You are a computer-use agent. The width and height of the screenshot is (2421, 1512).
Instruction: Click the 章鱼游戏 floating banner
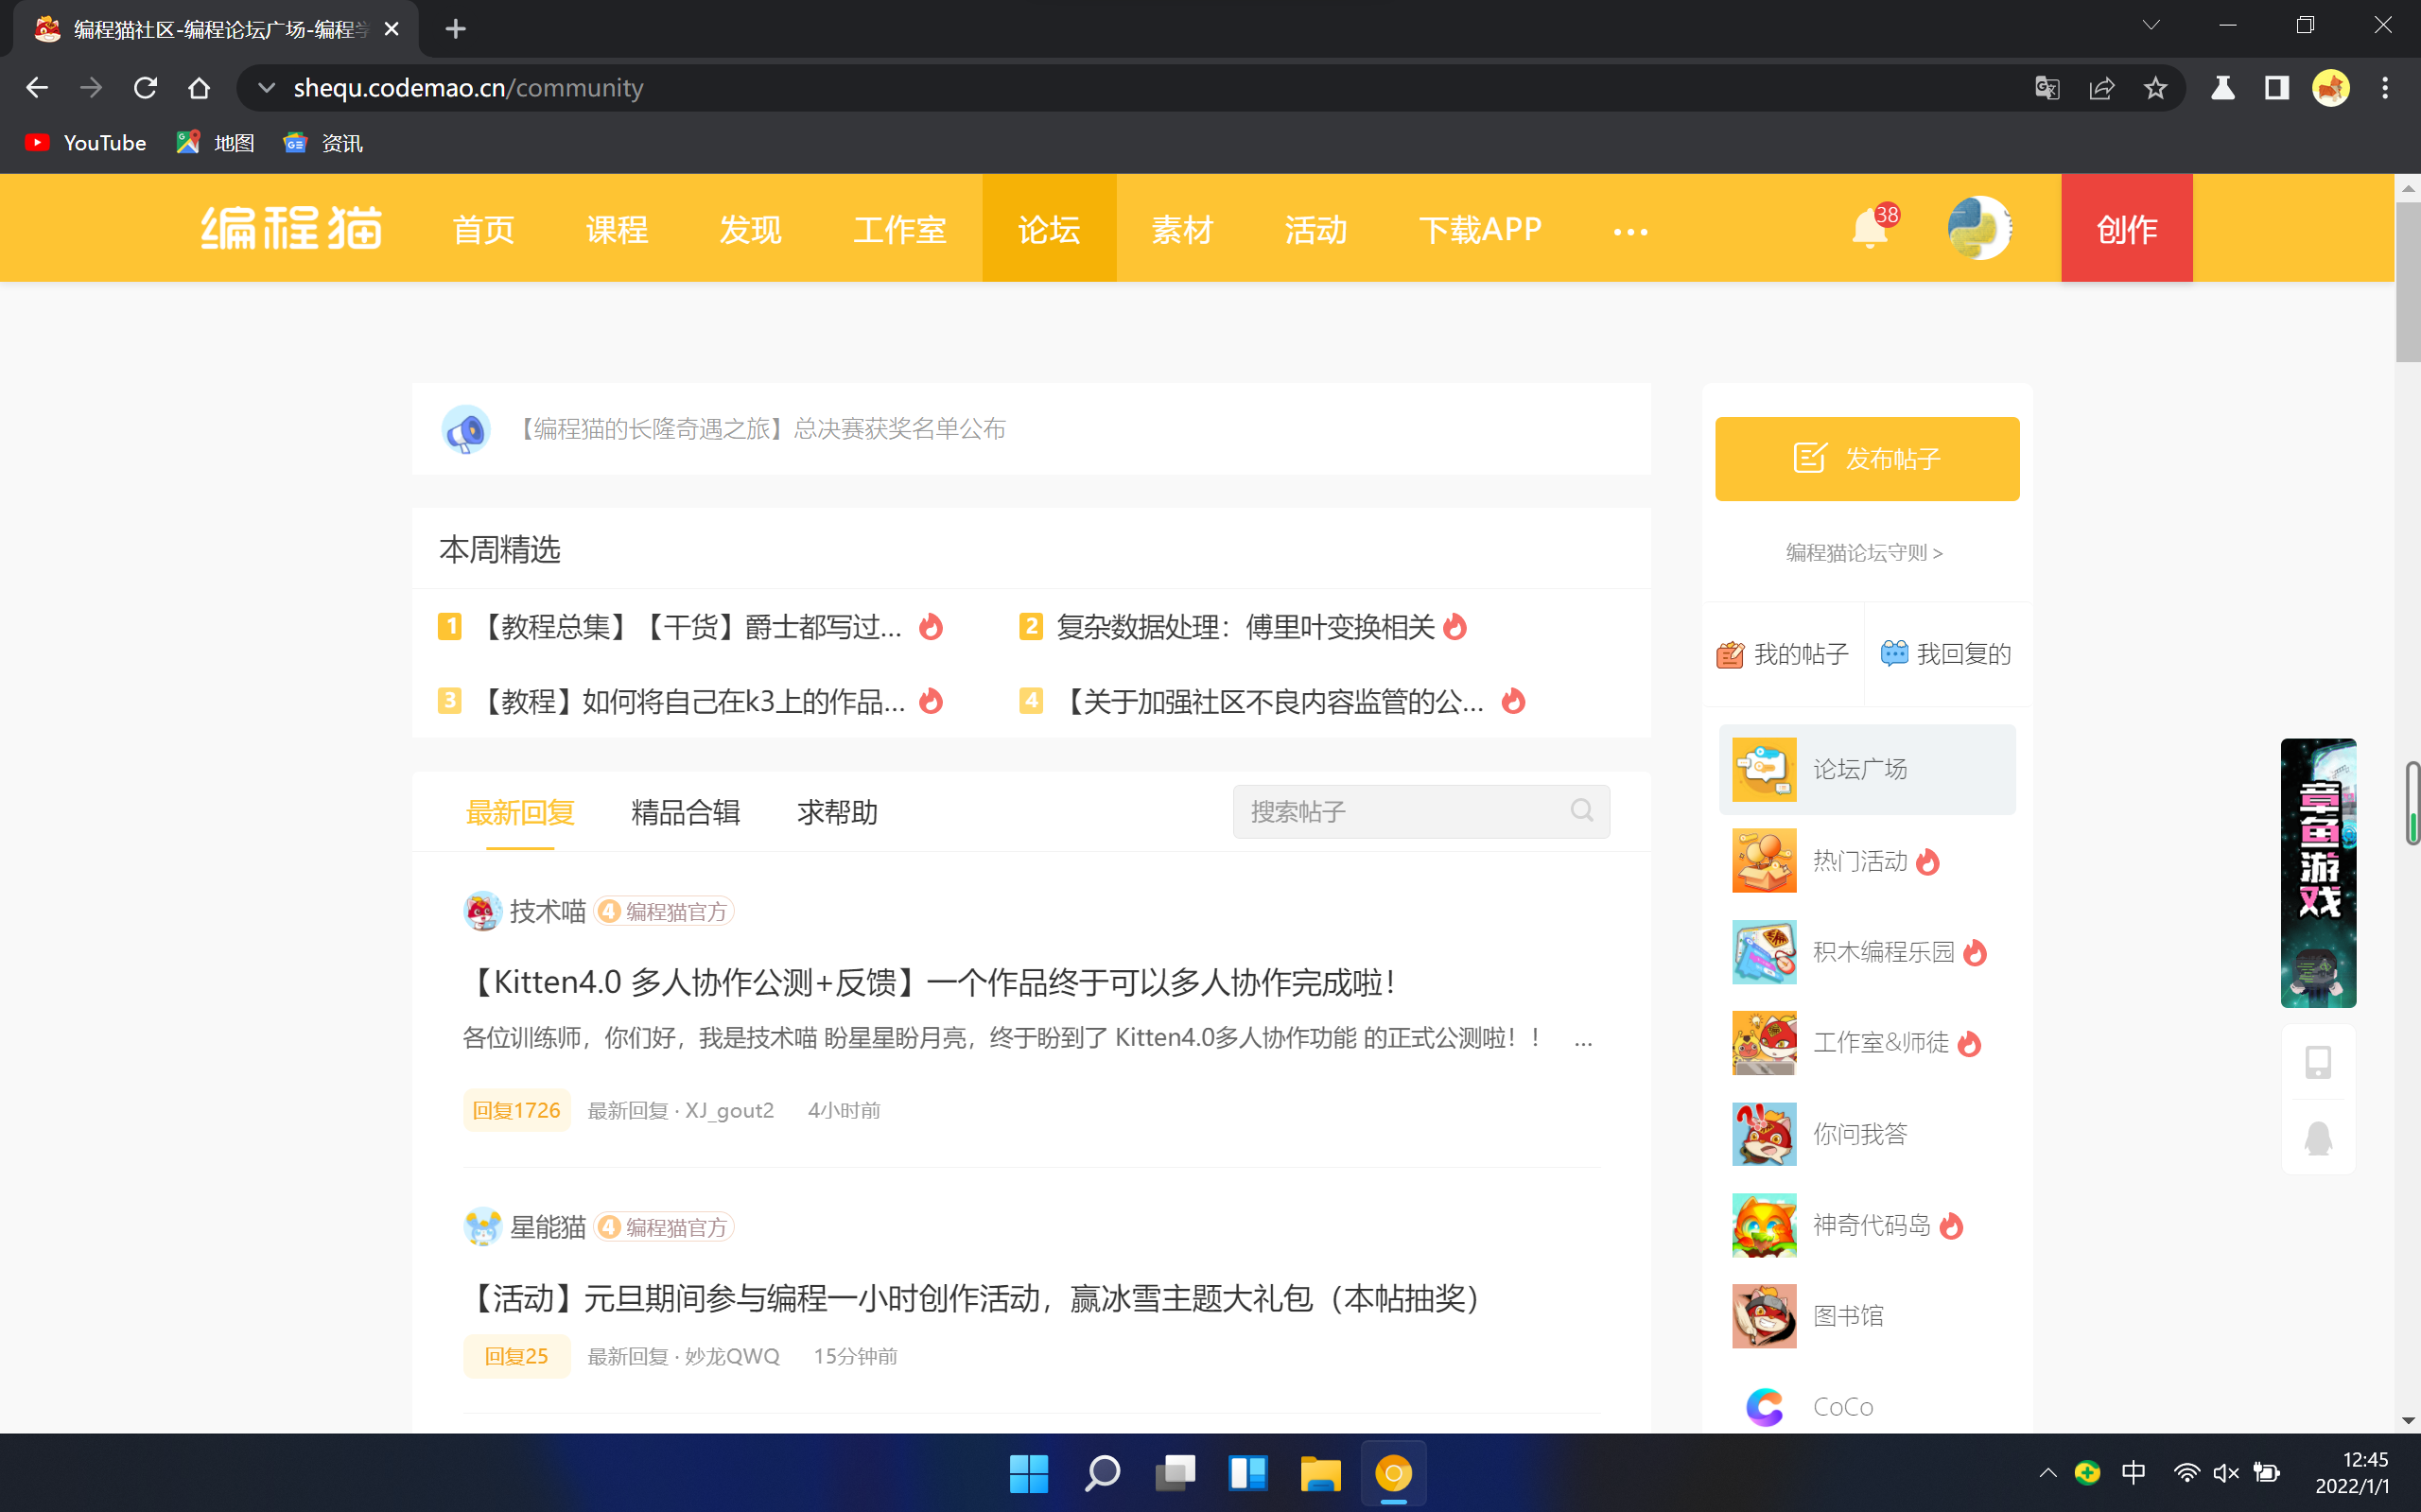2318,873
